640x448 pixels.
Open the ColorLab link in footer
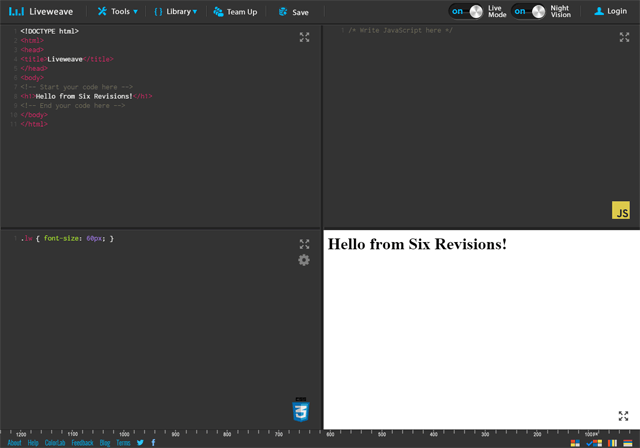55,443
